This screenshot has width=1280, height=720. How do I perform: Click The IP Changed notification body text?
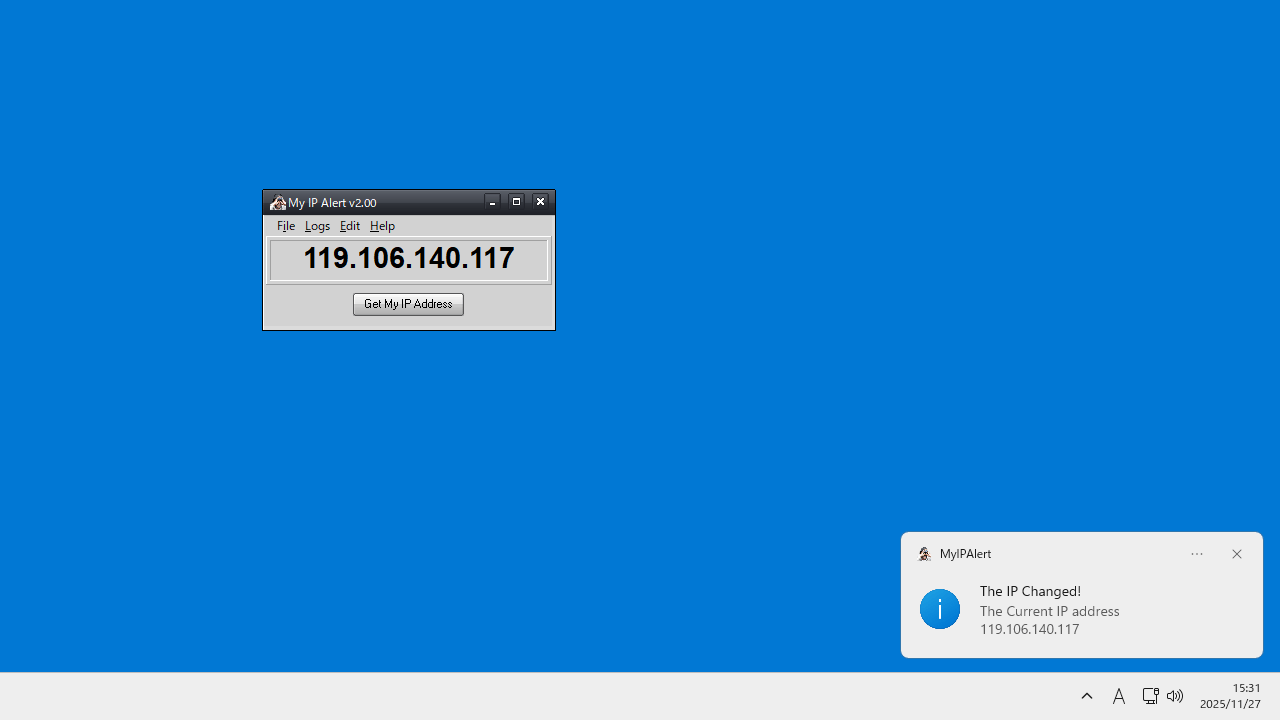click(1049, 610)
